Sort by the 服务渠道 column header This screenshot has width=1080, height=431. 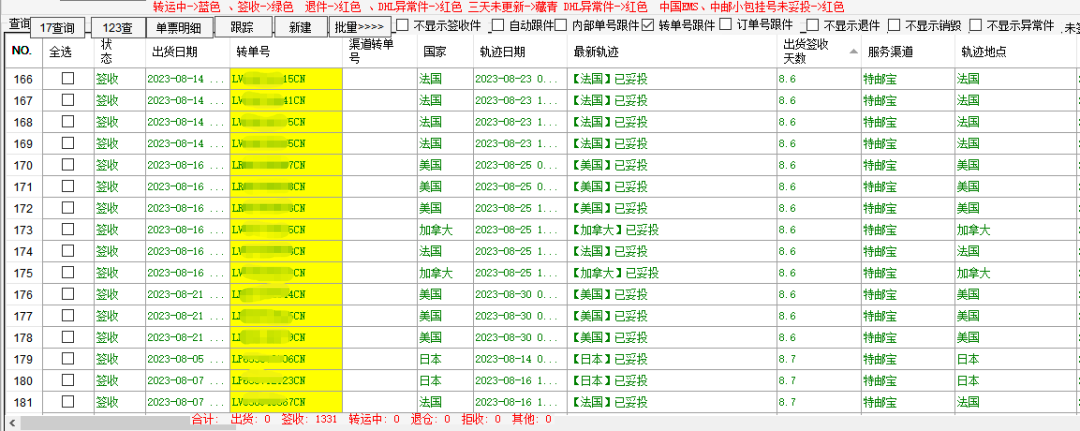[908, 52]
